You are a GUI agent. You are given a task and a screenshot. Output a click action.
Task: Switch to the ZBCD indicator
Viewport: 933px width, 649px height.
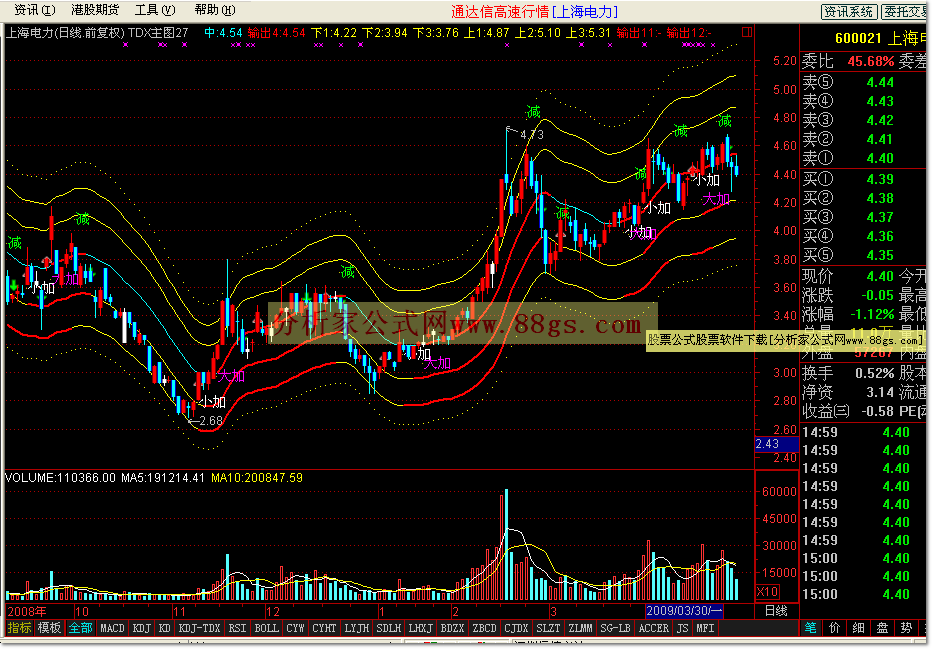tap(484, 628)
